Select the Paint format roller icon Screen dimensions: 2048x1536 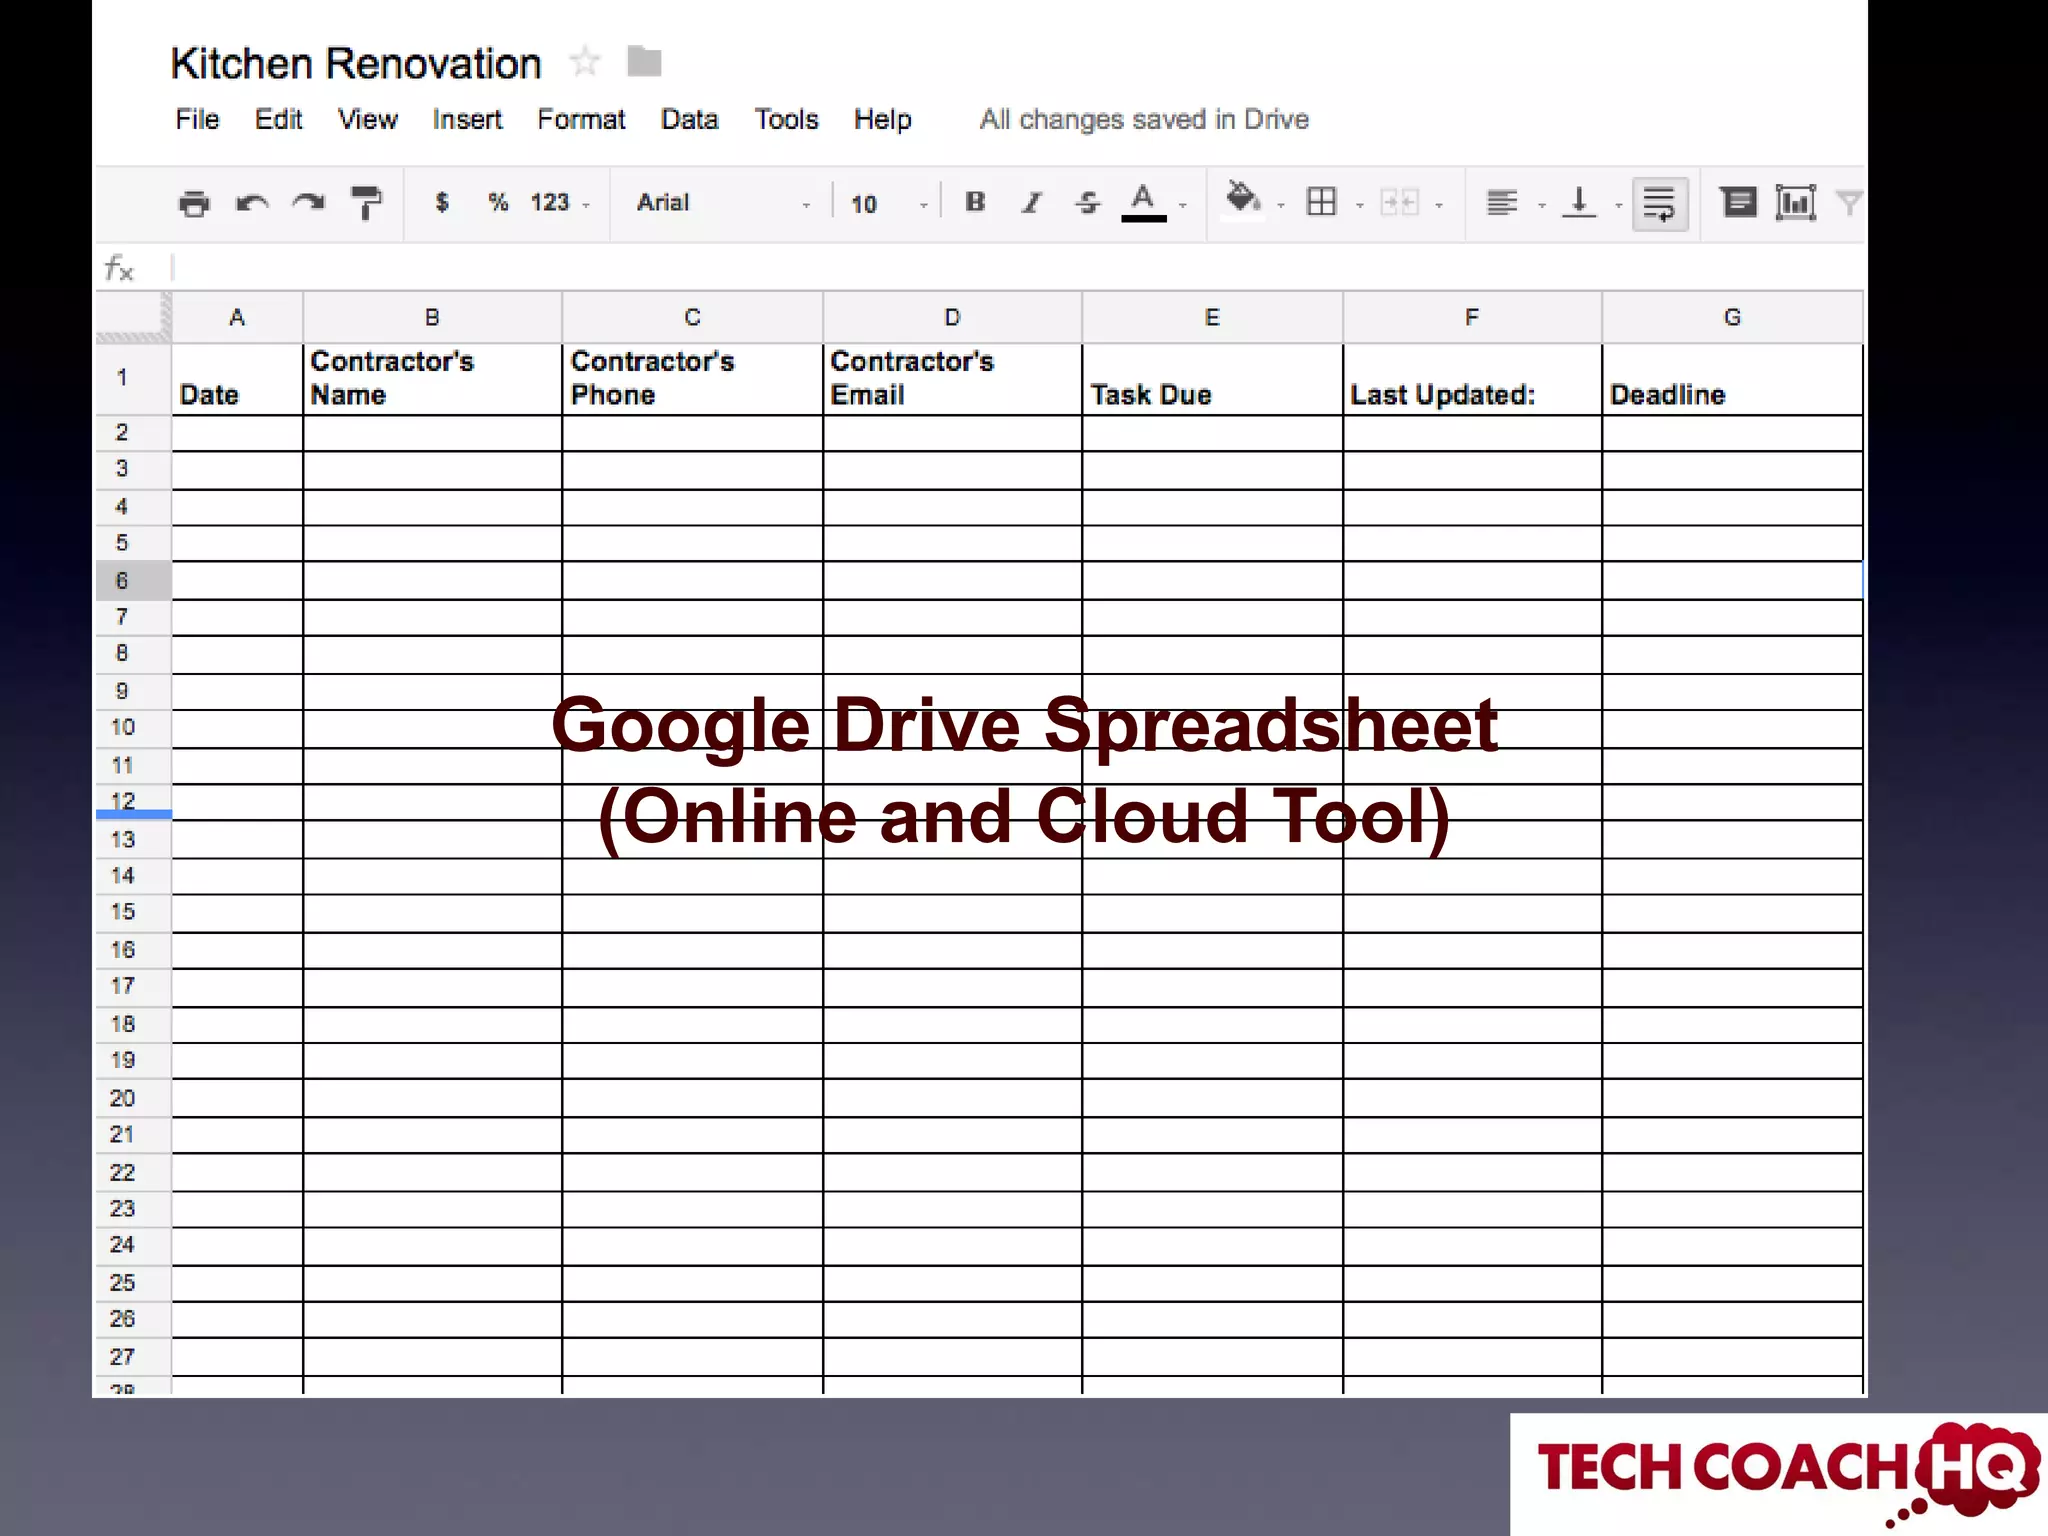(x=366, y=203)
